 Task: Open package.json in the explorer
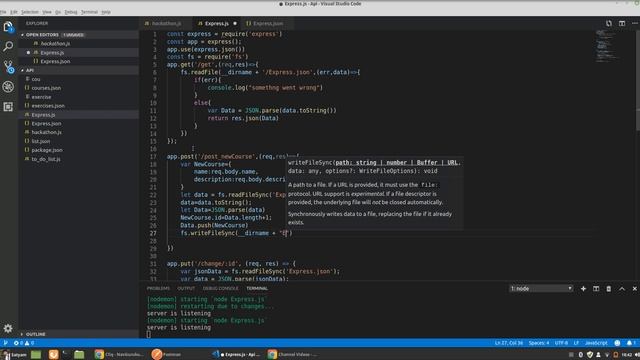(x=47, y=150)
